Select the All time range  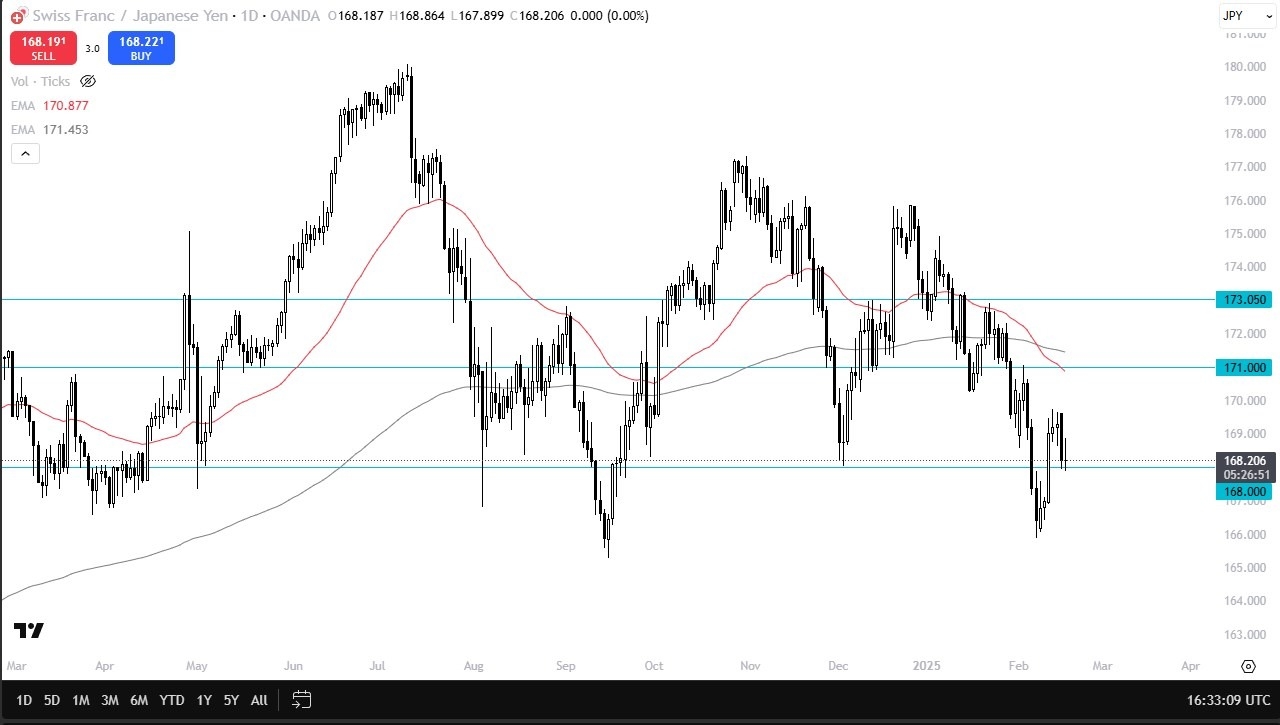click(x=259, y=700)
